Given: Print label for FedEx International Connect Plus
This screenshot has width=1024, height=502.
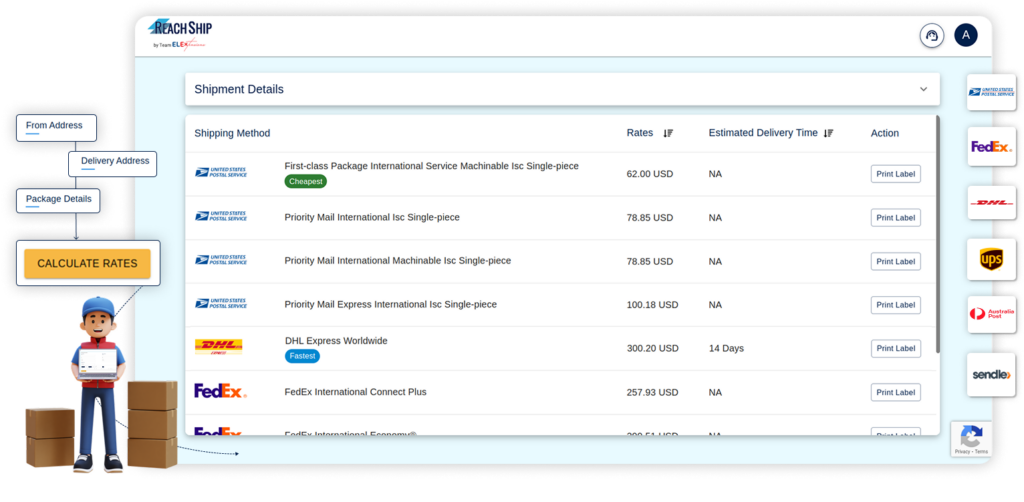Looking at the screenshot, I should (x=895, y=392).
